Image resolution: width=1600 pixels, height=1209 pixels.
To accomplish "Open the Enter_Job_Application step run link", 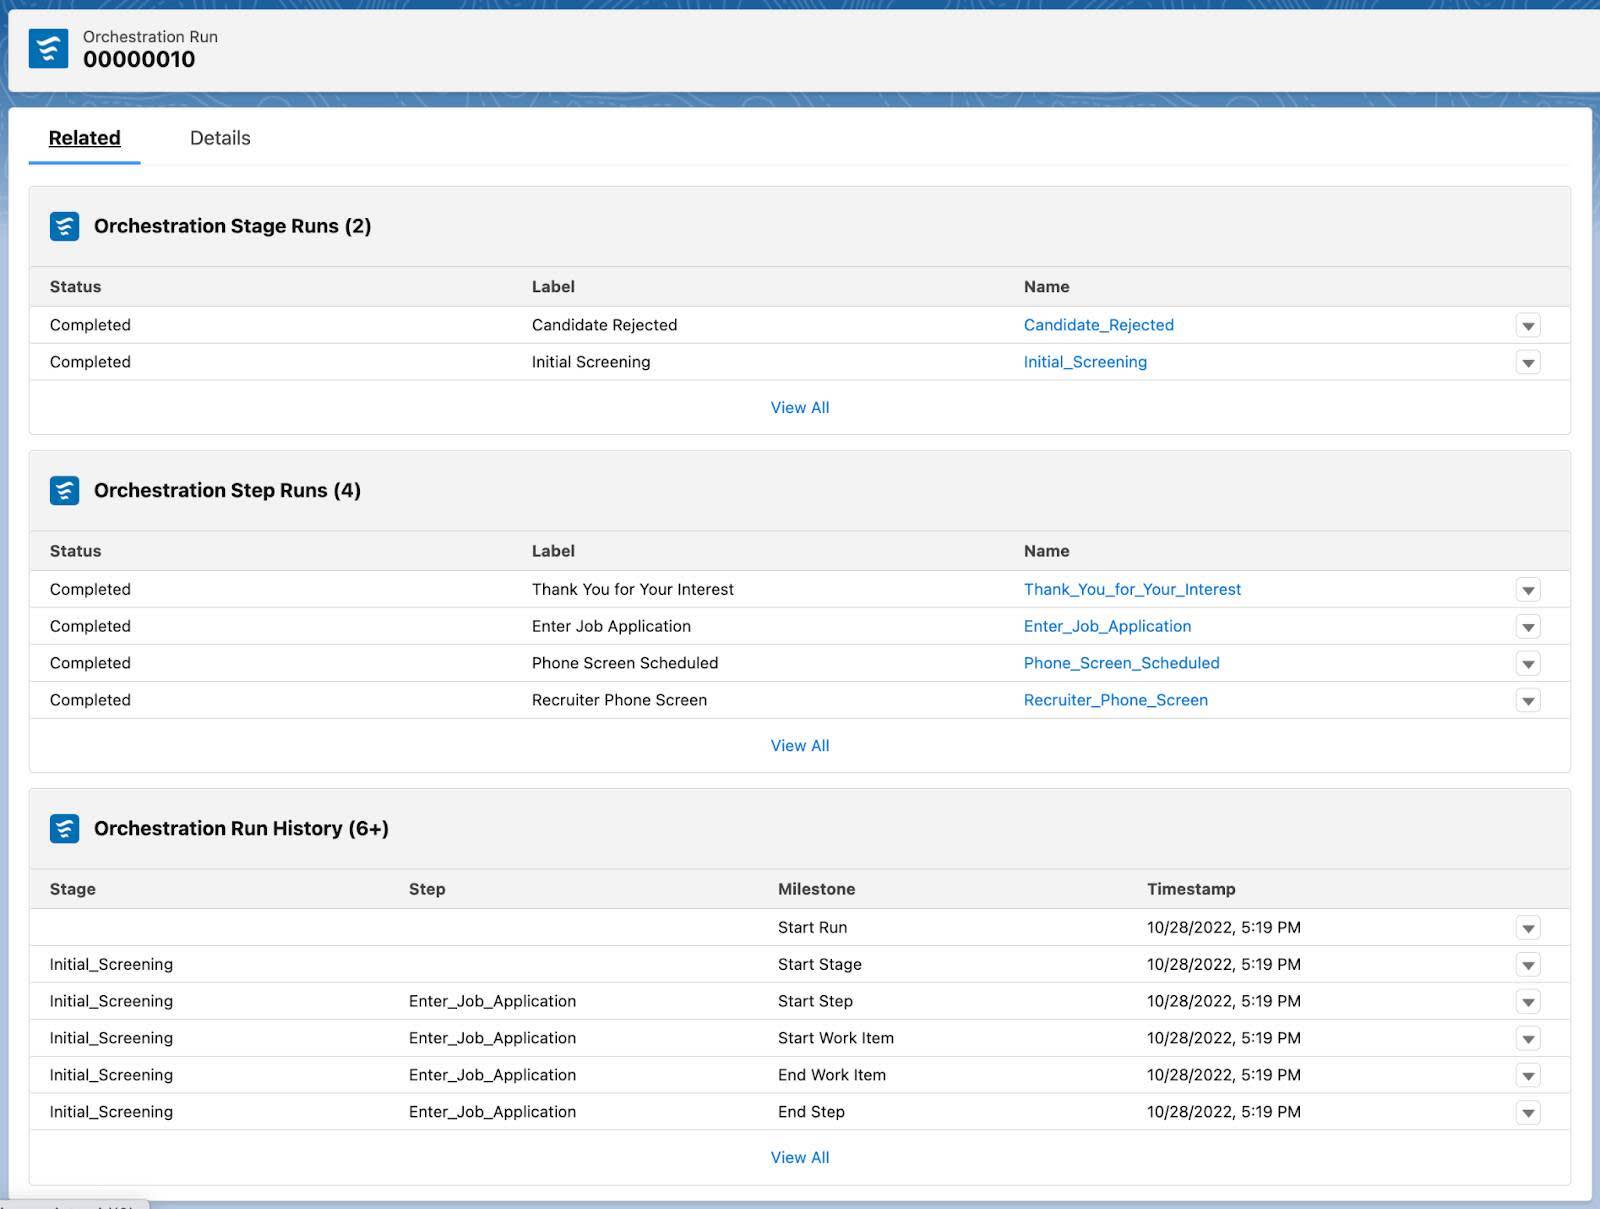I will tap(1107, 626).
